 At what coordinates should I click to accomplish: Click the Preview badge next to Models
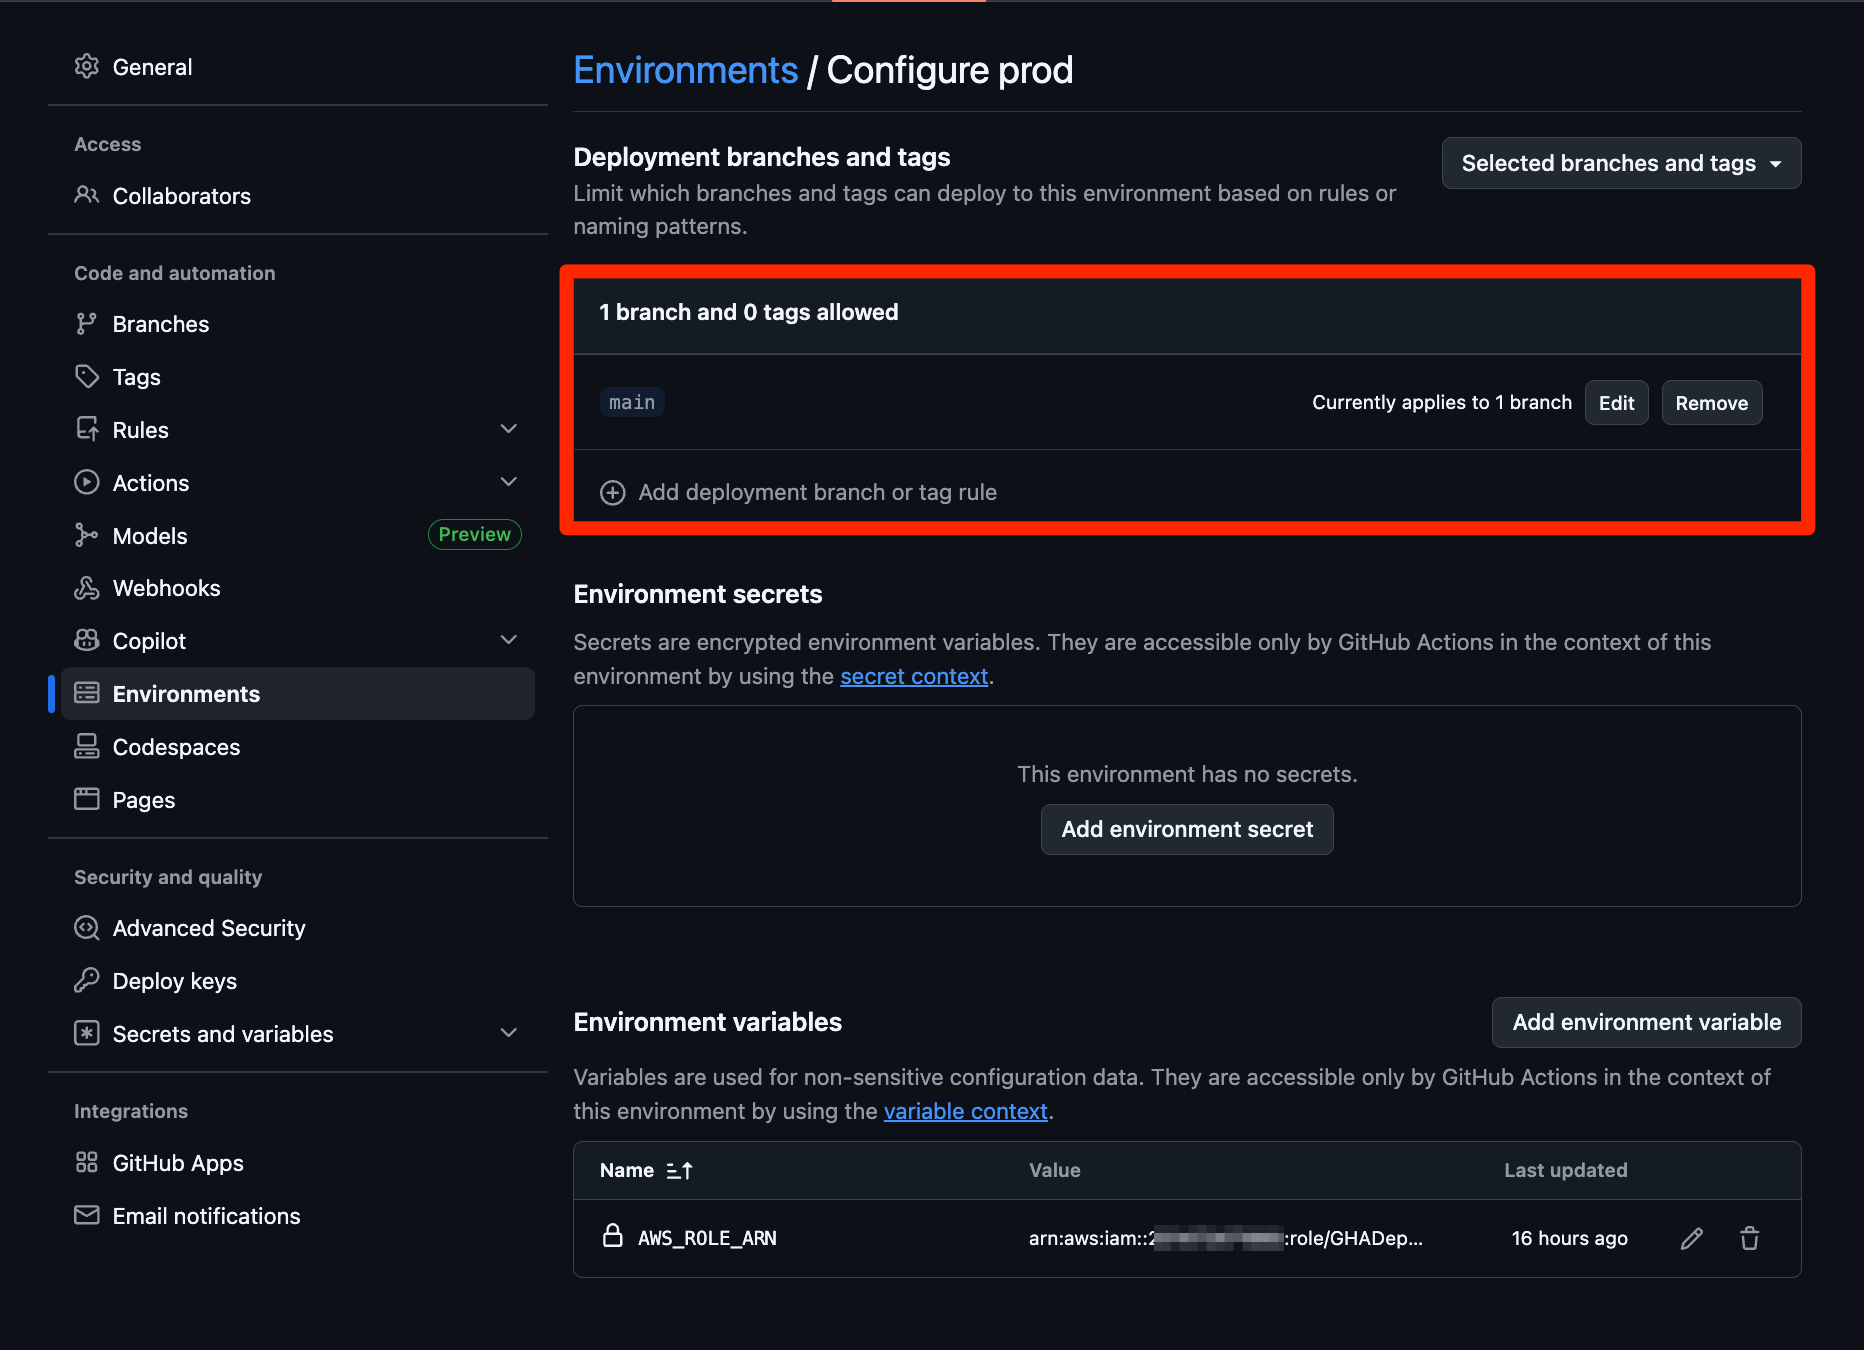[474, 535]
